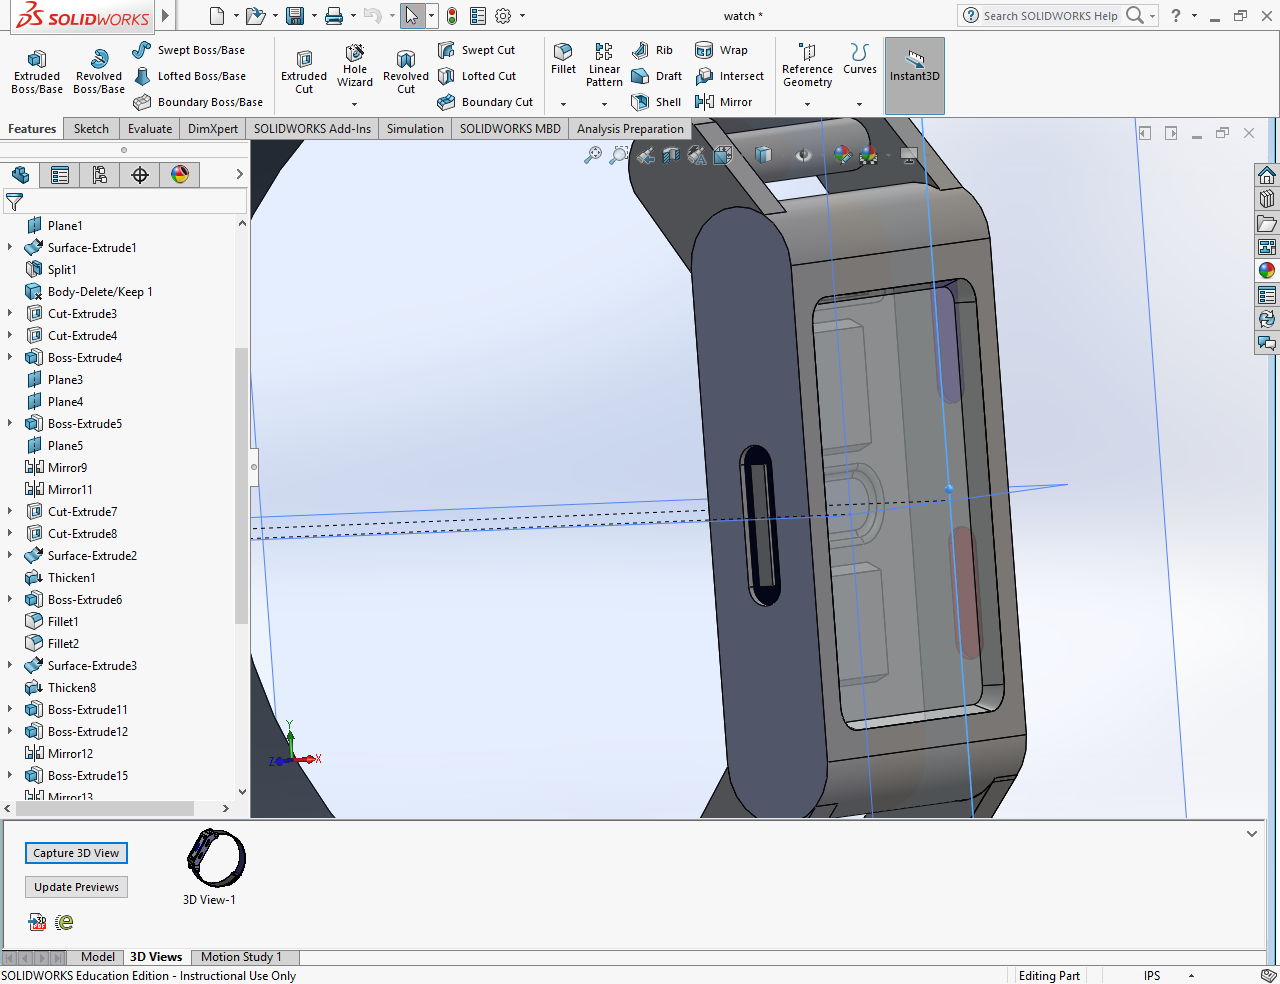Open the Curves dropdown
This screenshot has height=984, width=1280.
[859, 104]
